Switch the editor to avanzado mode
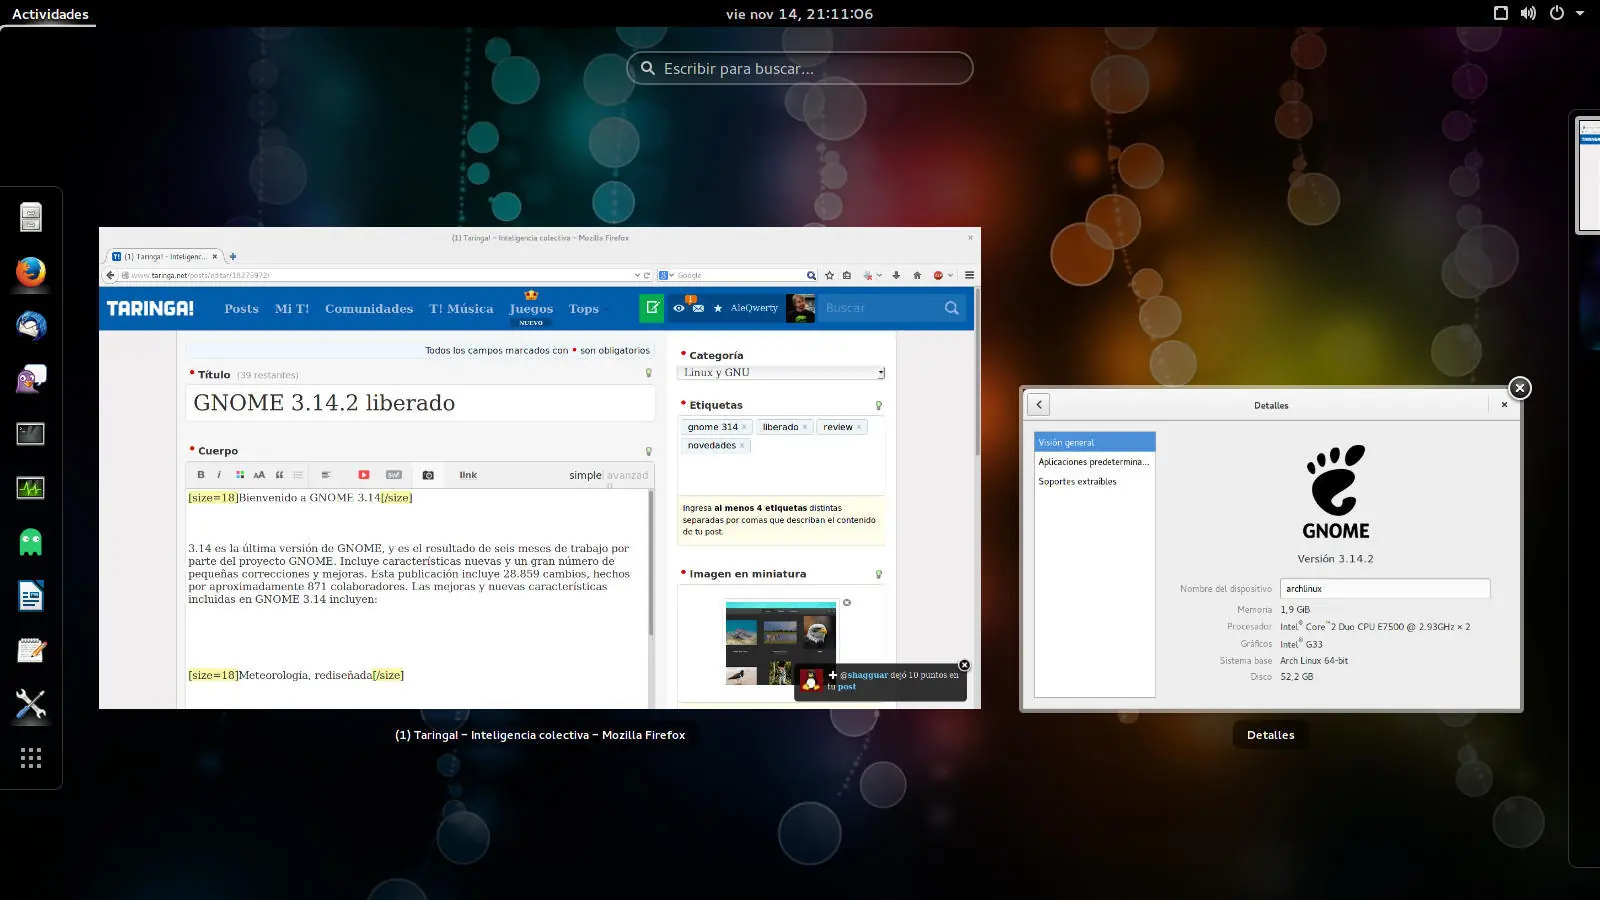This screenshot has width=1600, height=900. pos(628,475)
